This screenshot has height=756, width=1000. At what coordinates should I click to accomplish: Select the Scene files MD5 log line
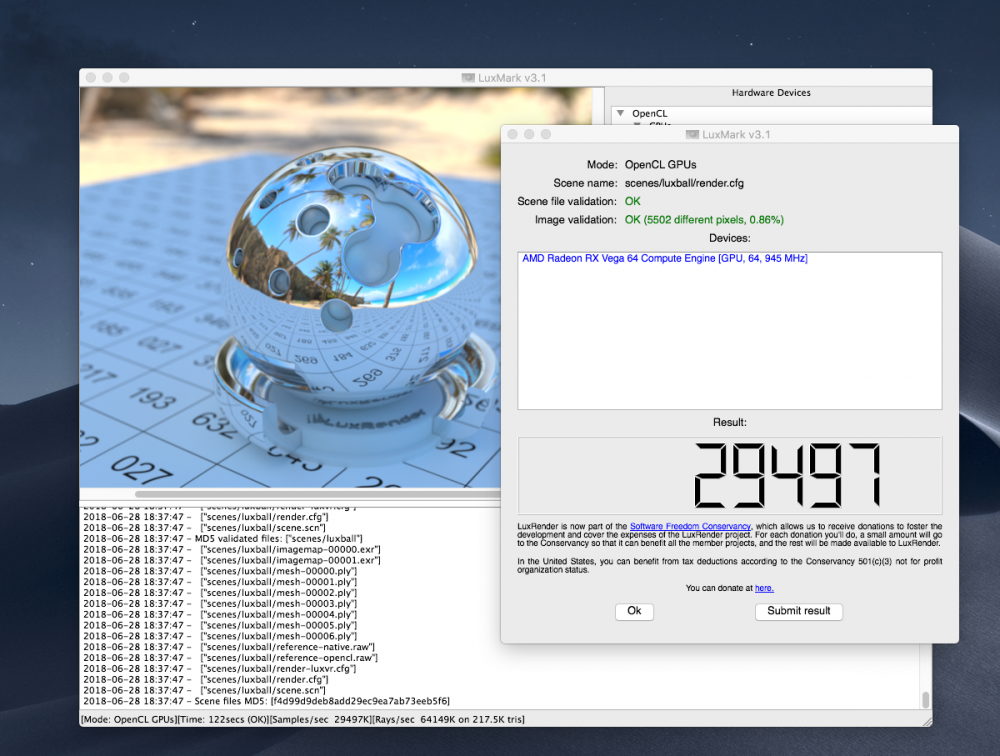tap(267, 701)
